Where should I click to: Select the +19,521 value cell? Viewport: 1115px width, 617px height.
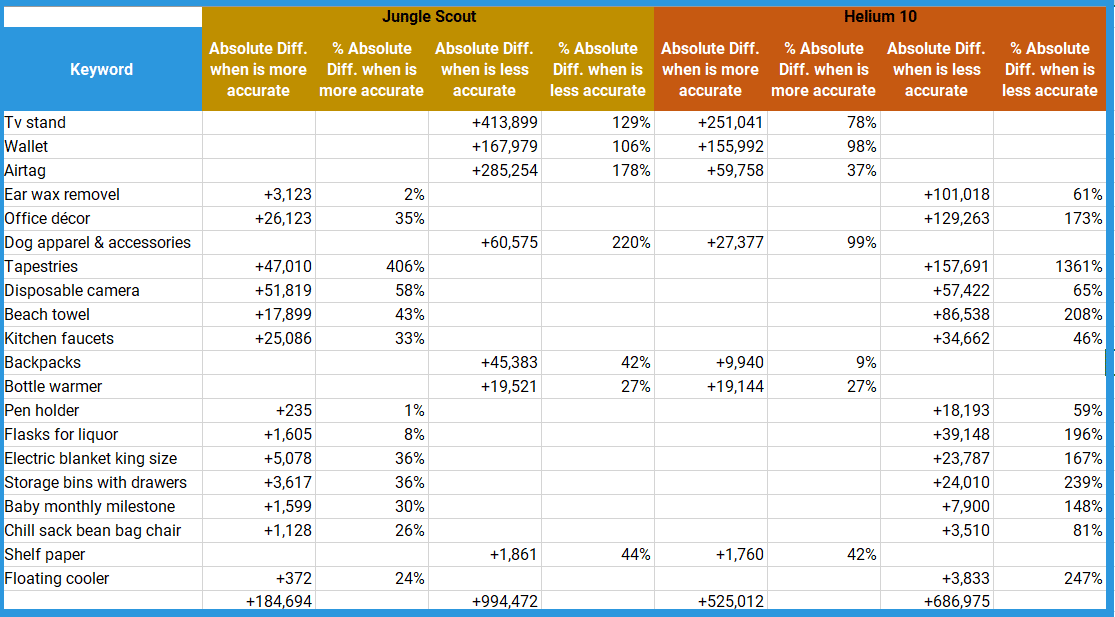(x=485, y=387)
